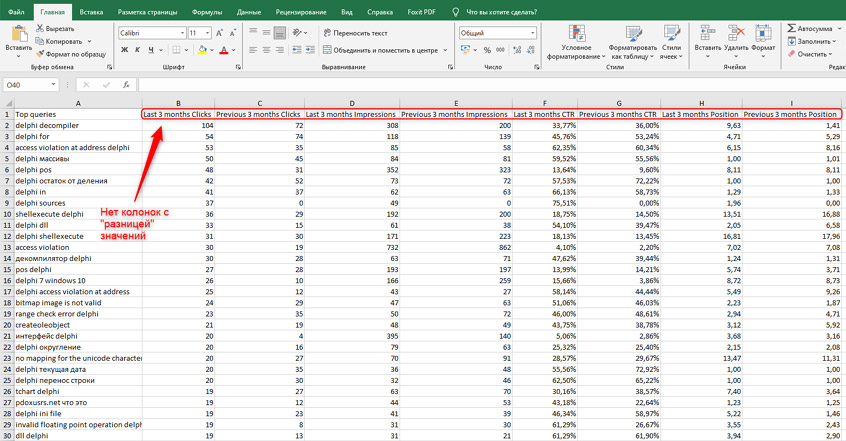This screenshot has width=846, height=441.
Task: Click Delete cells (Удалить) icon
Action: [x=736, y=39]
